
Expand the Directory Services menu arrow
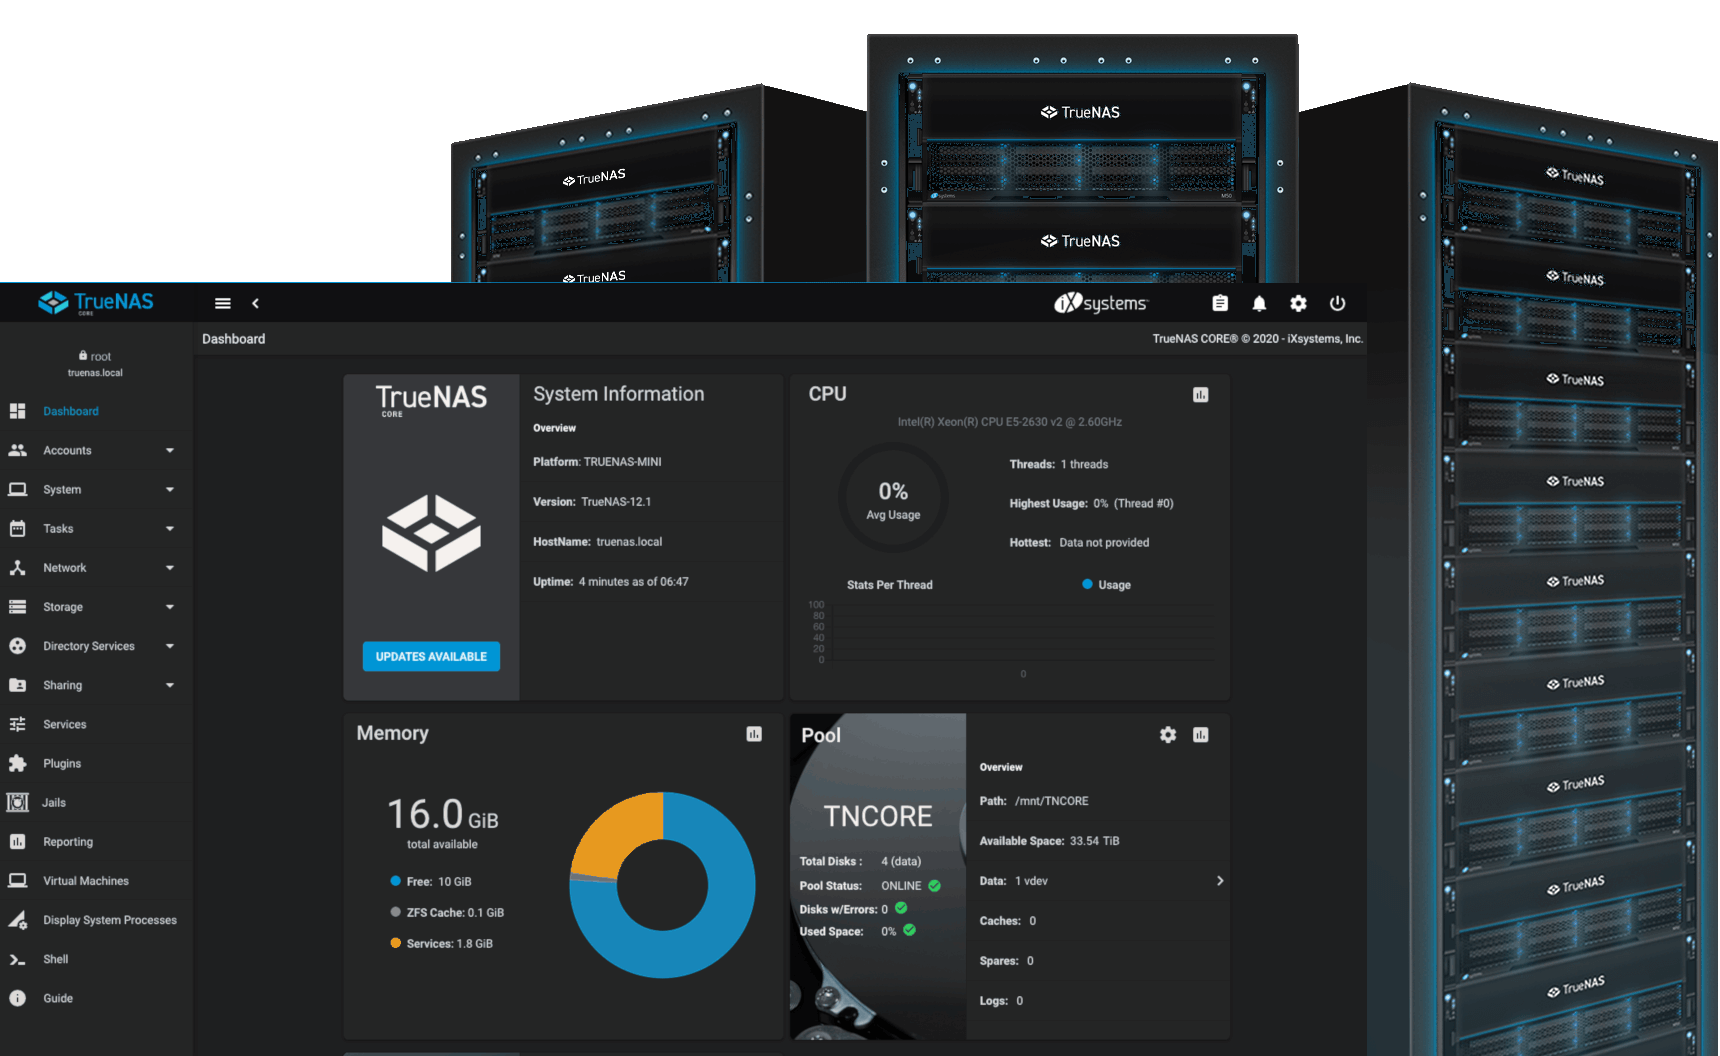pyautogui.click(x=170, y=646)
